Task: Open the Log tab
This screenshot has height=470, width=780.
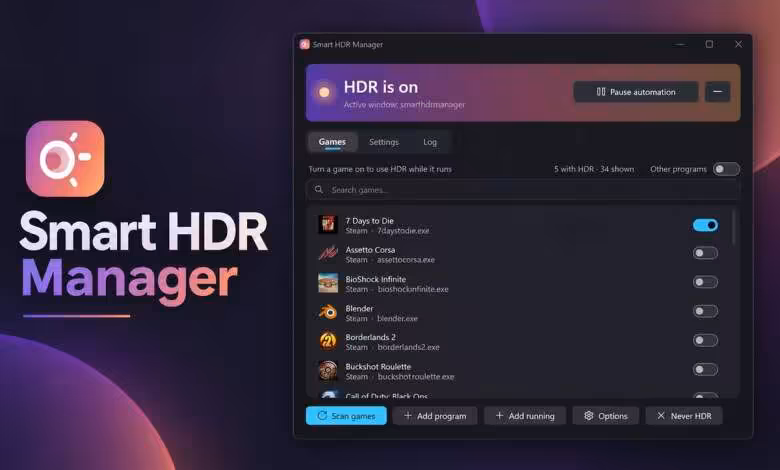Action: point(430,142)
